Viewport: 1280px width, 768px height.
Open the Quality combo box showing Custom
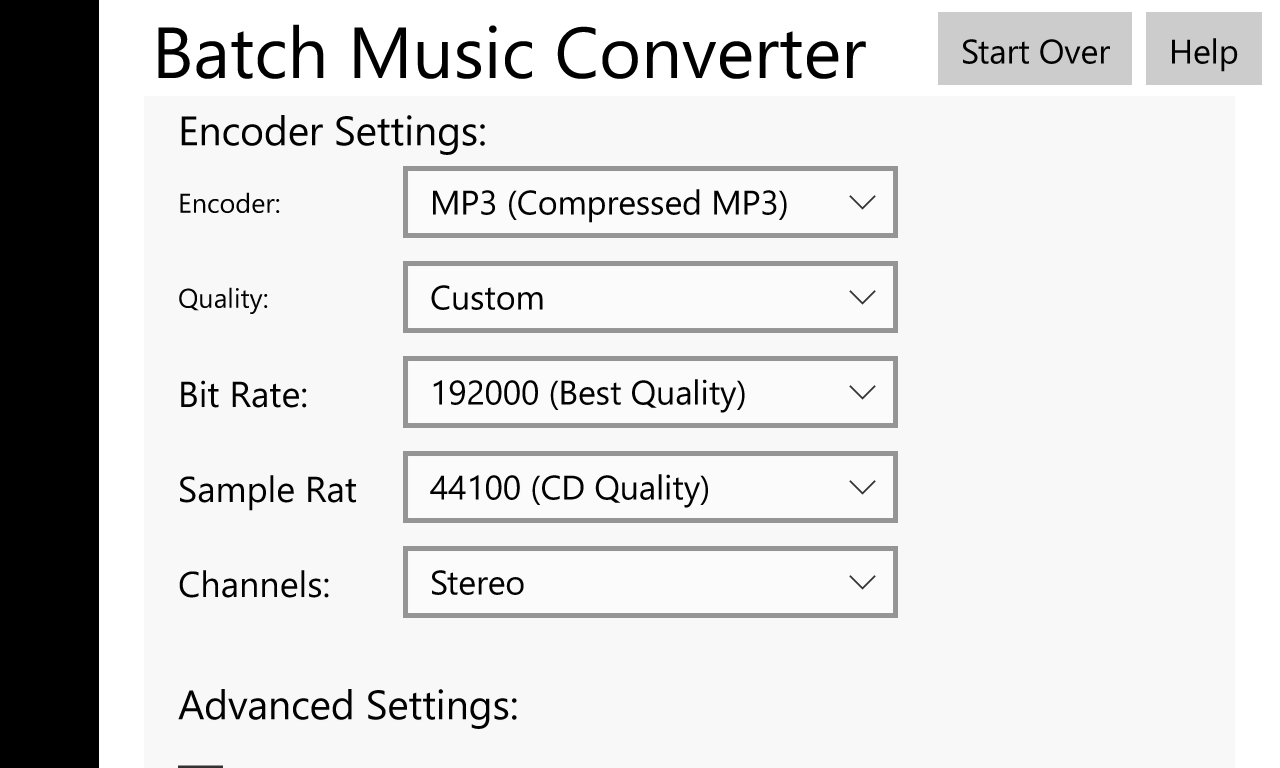pyautogui.click(x=650, y=297)
